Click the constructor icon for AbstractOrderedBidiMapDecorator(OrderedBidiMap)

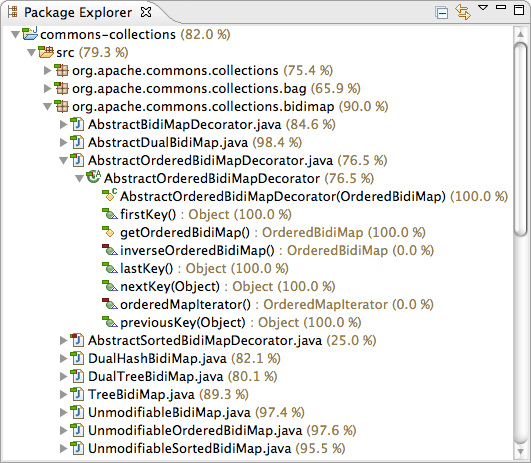coord(109,195)
